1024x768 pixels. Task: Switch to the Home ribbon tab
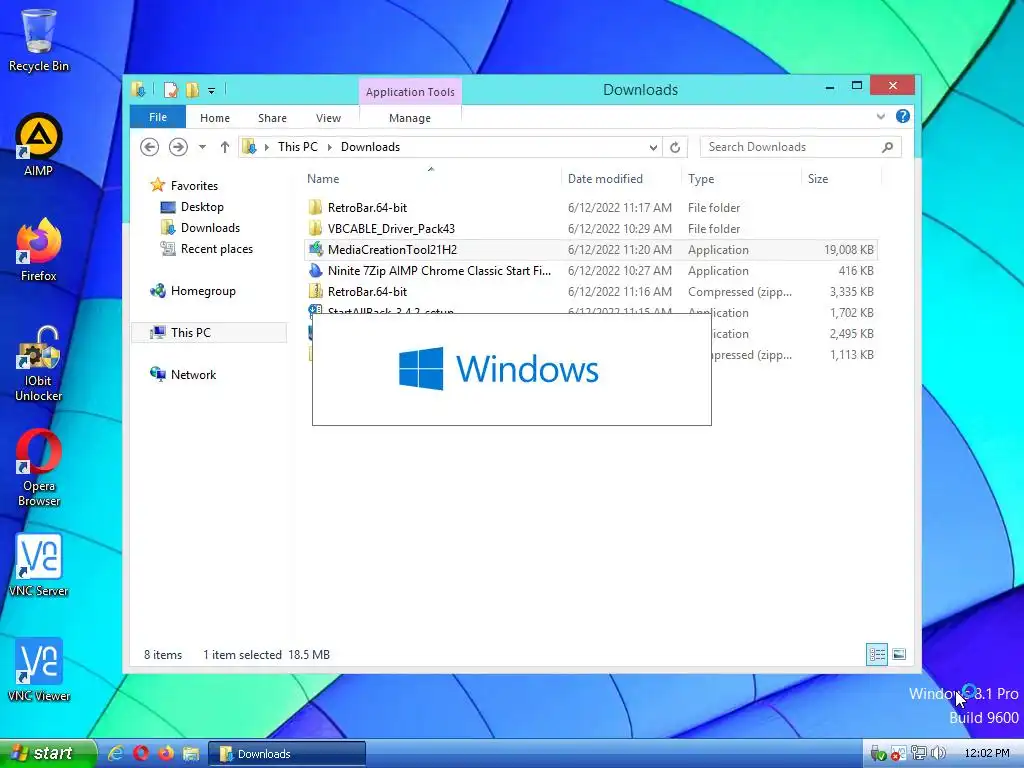[215, 118]
